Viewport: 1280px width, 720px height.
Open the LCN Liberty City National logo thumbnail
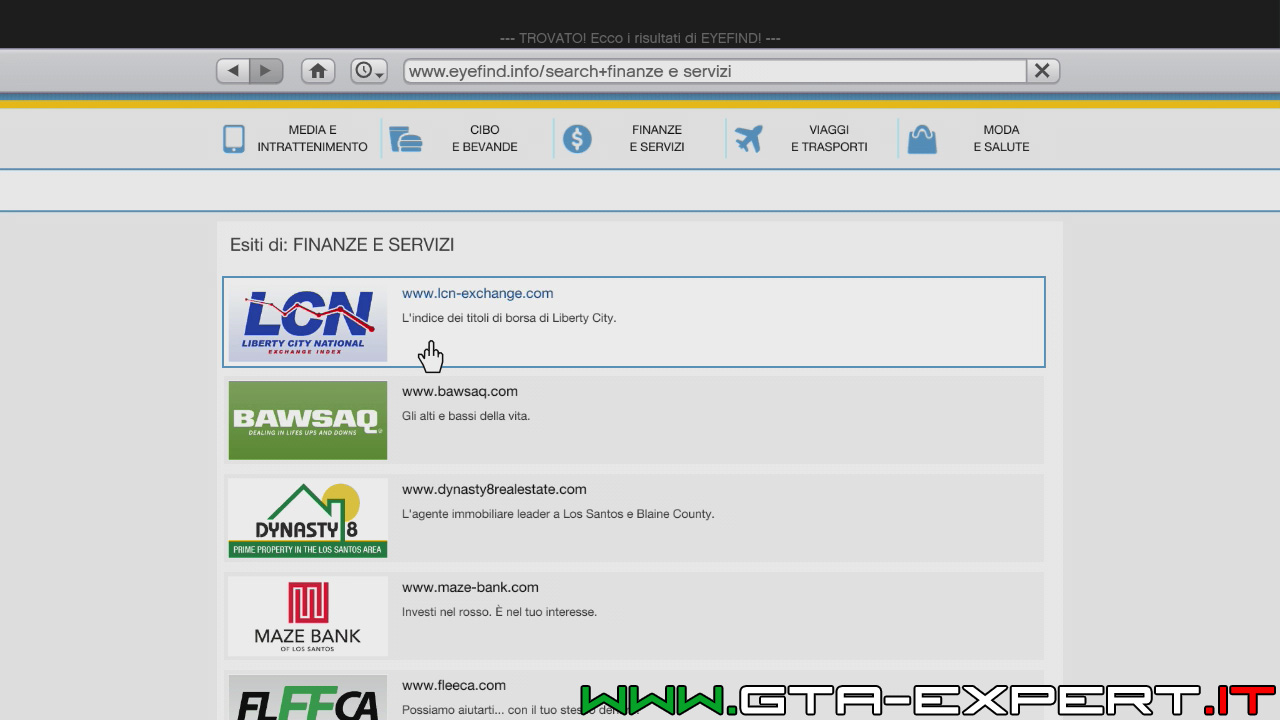[308, 322]
